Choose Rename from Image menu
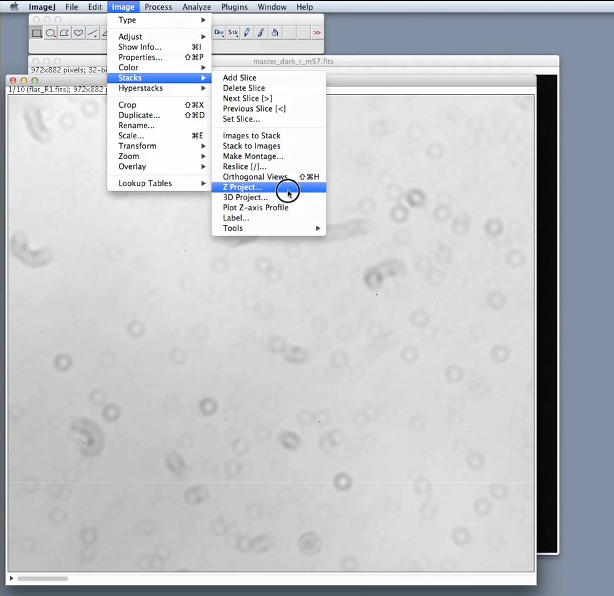 coord(159,125)
